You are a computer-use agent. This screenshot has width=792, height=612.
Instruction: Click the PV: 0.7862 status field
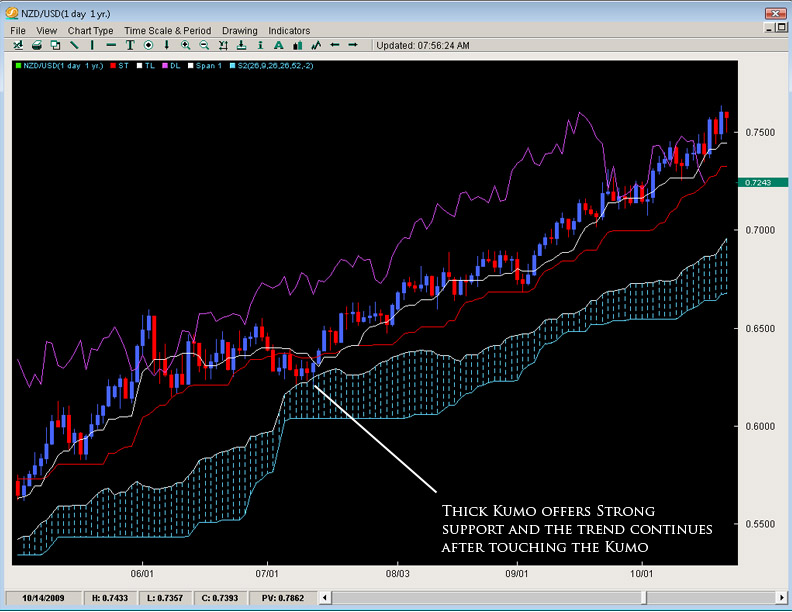pyautogui.click(x=283, y=598)
